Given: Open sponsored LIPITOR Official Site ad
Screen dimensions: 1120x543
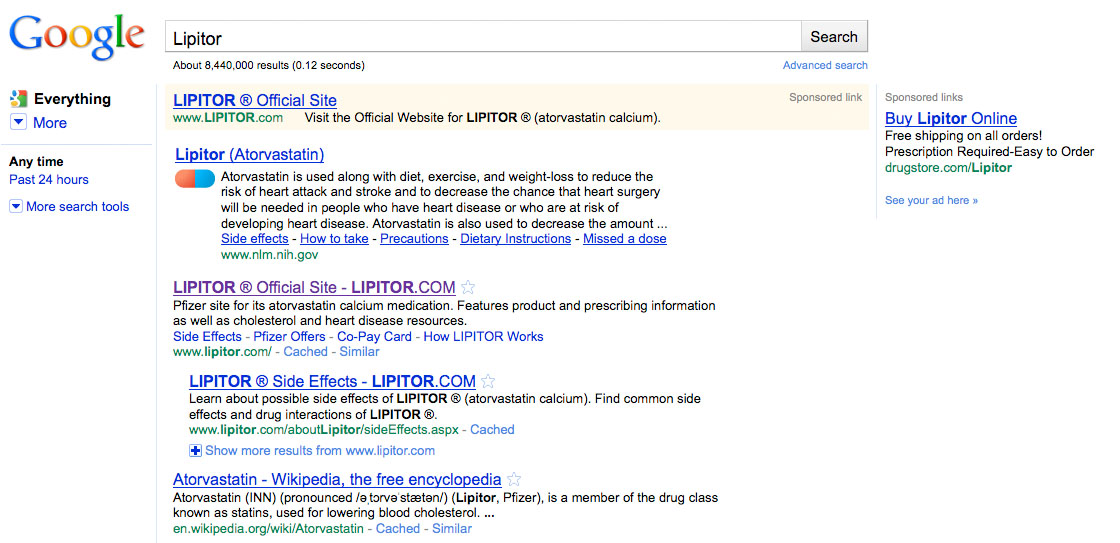Looking at the screenshot, I should click(255, 101).
